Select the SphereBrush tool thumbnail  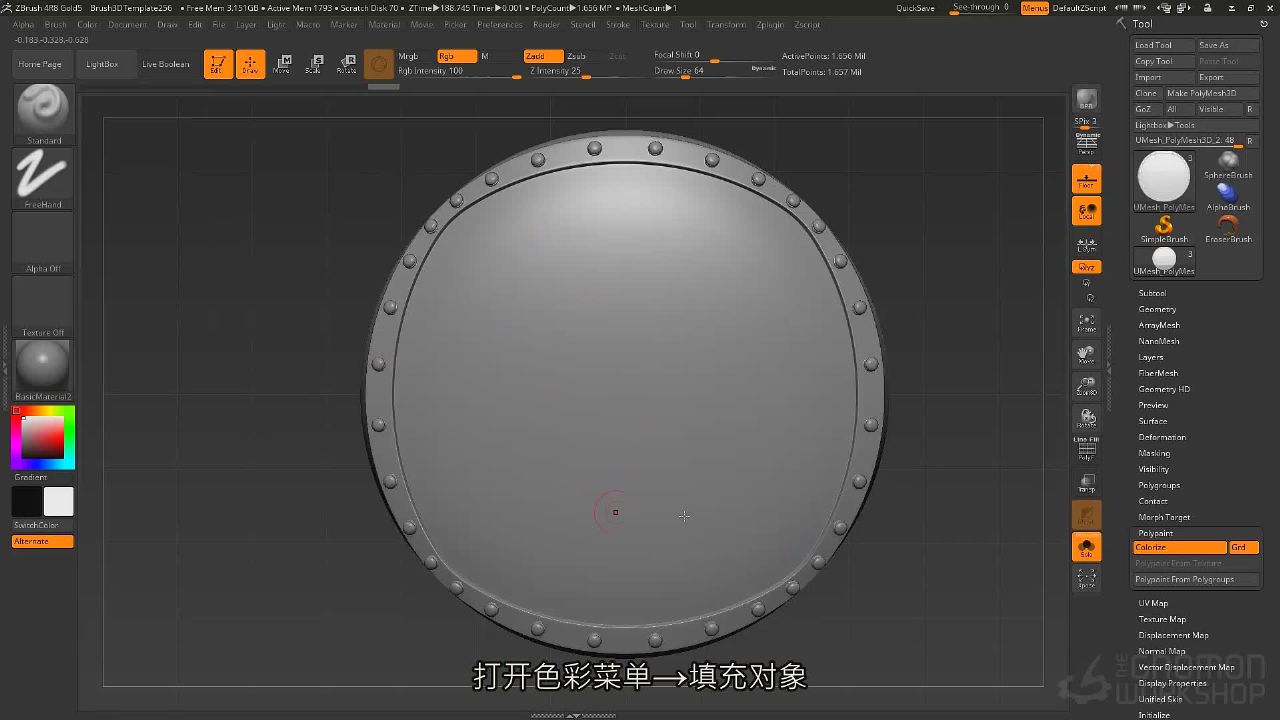(1228, 165)
